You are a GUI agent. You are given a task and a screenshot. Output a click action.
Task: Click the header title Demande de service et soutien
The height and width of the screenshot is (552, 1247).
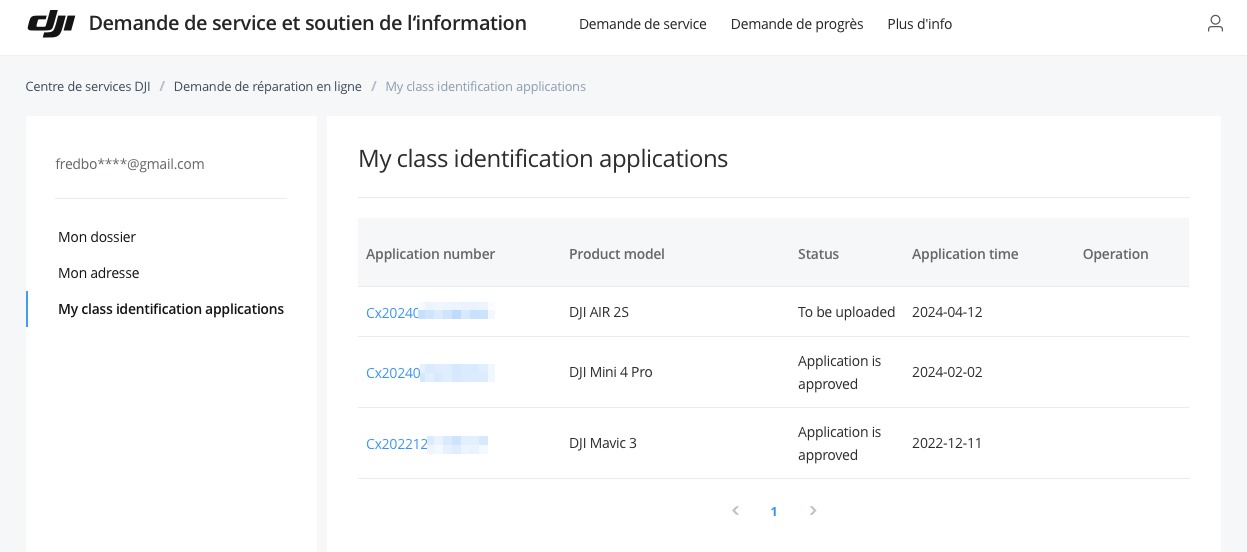308,23
